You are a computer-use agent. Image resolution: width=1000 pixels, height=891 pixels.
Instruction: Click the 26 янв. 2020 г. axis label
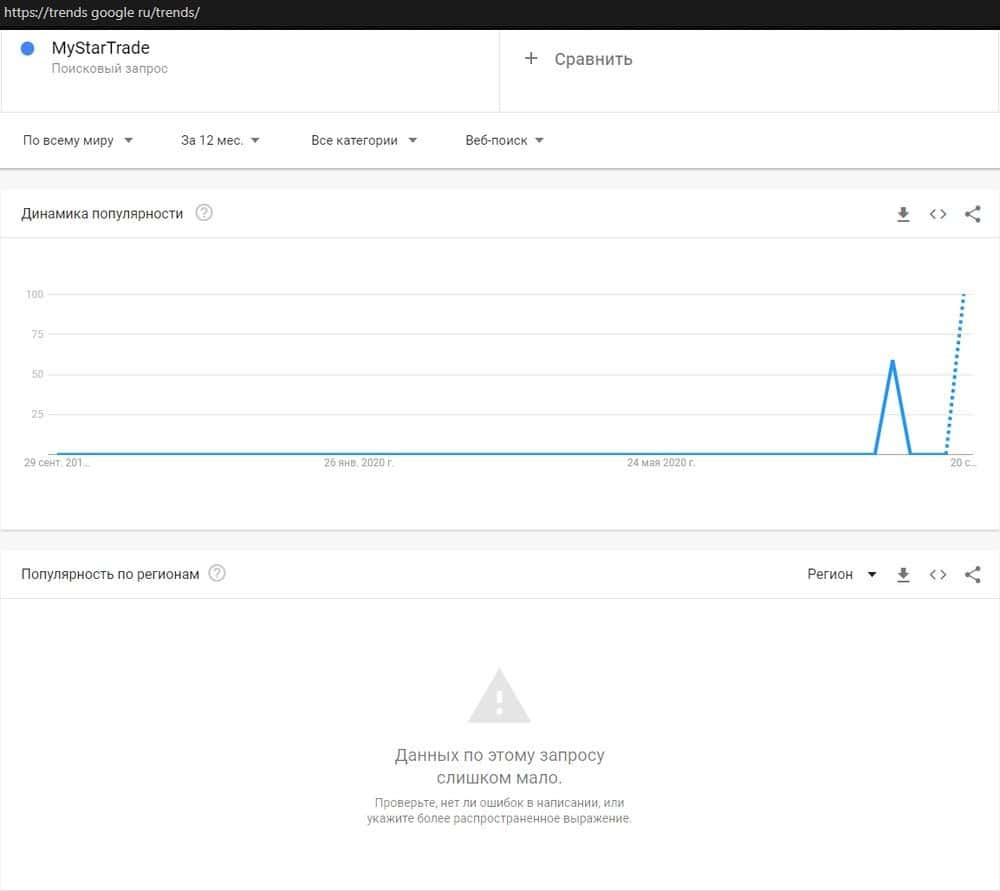pyautogui.click(x=358, y=462)
